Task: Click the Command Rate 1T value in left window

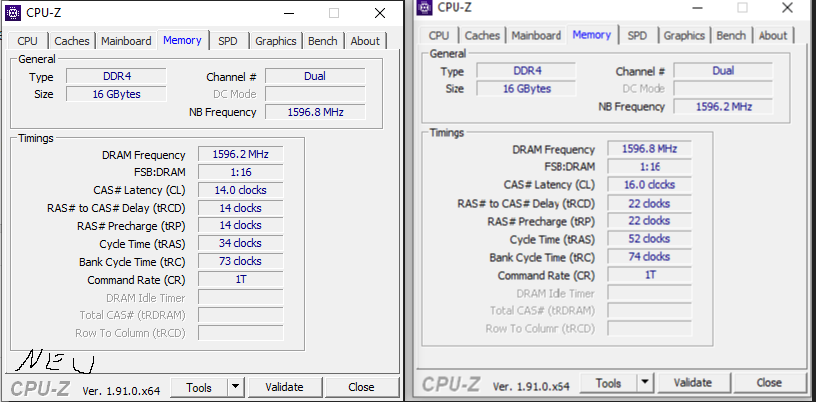Action: pos(240,280)
